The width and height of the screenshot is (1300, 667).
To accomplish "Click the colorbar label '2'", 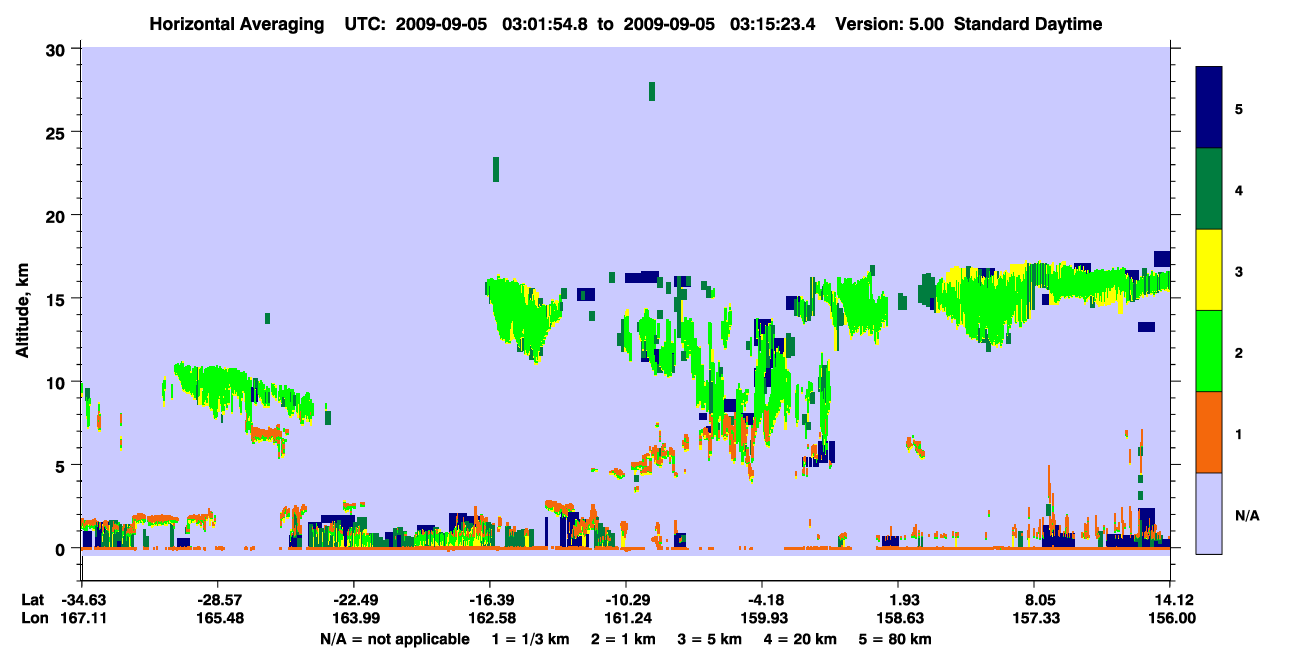I will coord(1239,353).
